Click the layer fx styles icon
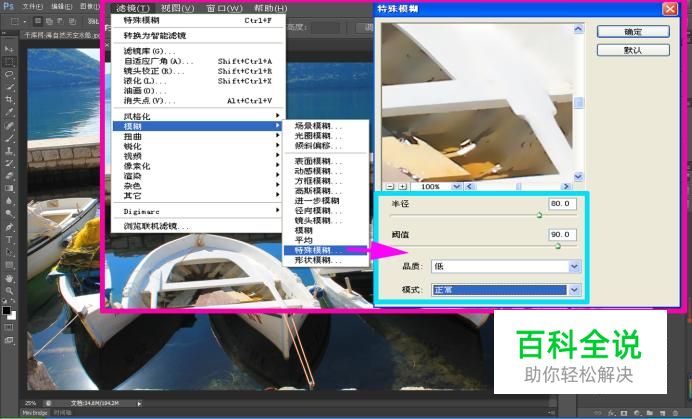 tap(612, 414)
